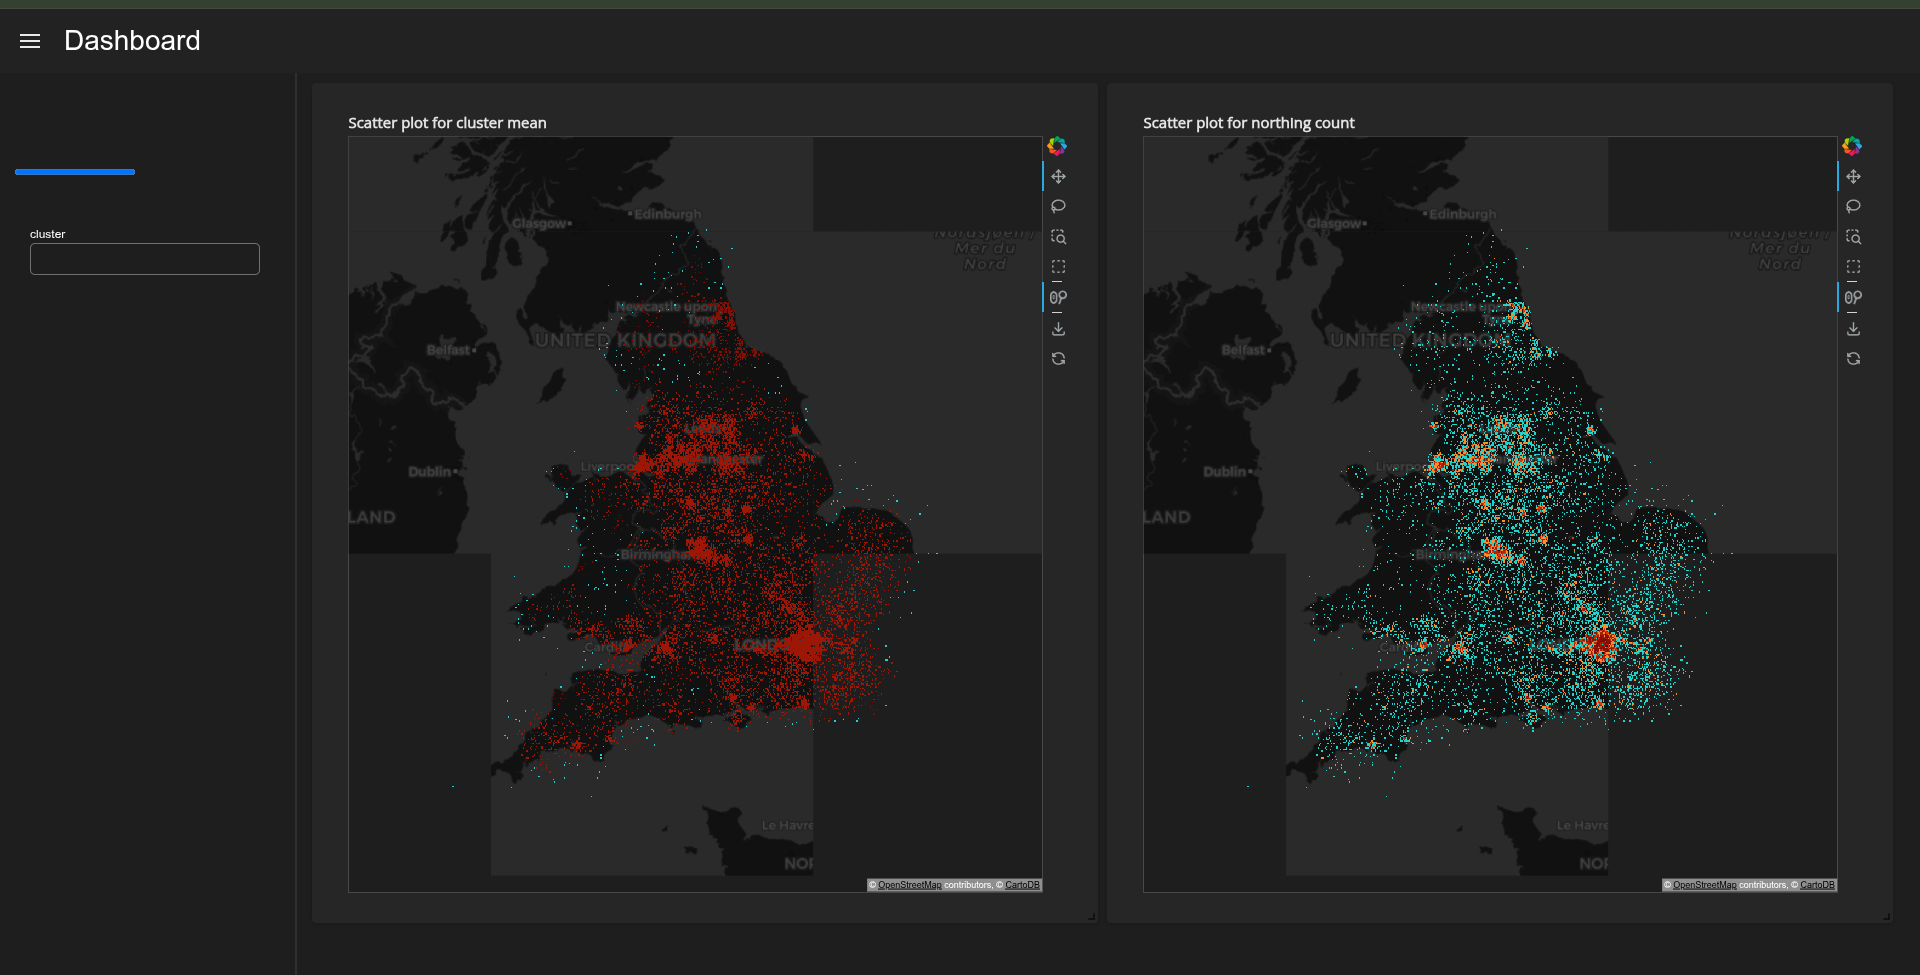The width and height of the screenshot is (1920, 975).
Task: Enable Box Zoom on northing count plot
Action: pyautogui.click(x=1853, y=237)
